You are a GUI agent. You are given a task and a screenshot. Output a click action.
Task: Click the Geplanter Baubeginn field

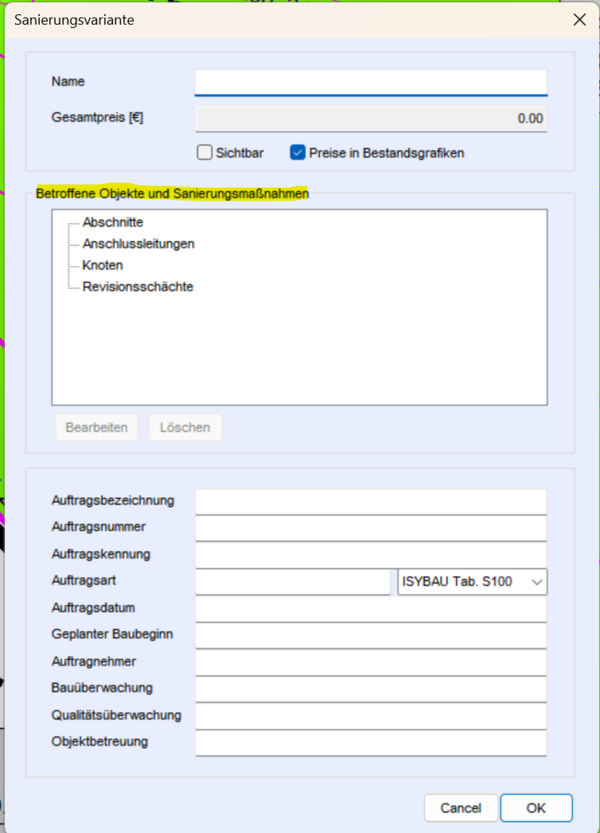(371, 635)
